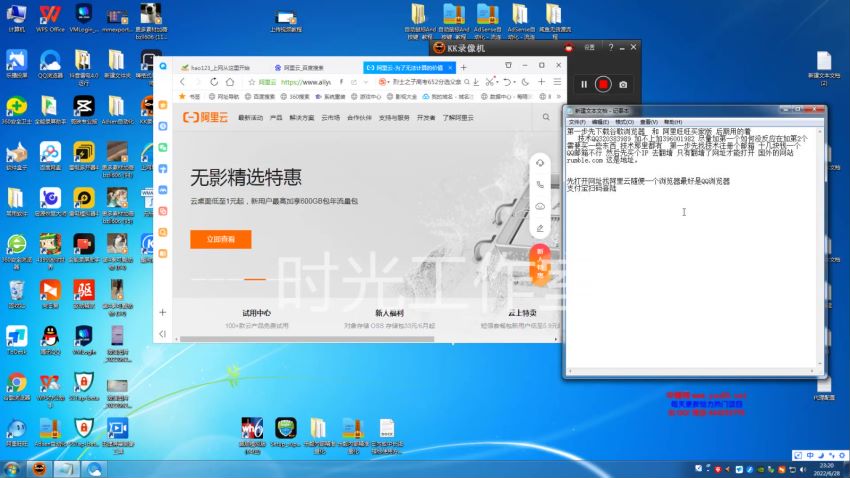Click the Windows Start button
The image size is (850, 478).
pyautogui.click(x=12, y=469)
